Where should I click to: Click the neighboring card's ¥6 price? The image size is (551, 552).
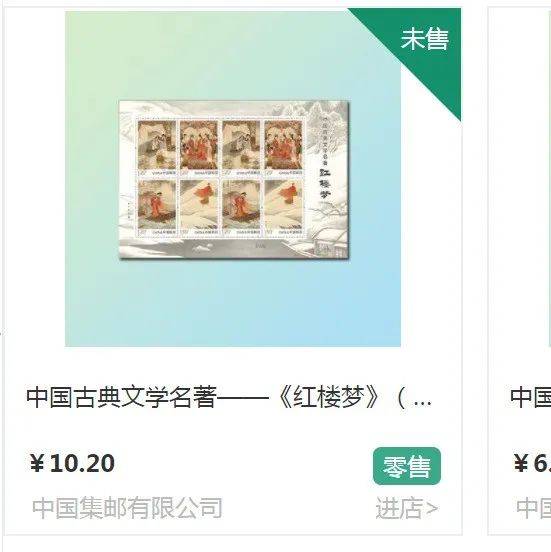click(x=532, y=463)
